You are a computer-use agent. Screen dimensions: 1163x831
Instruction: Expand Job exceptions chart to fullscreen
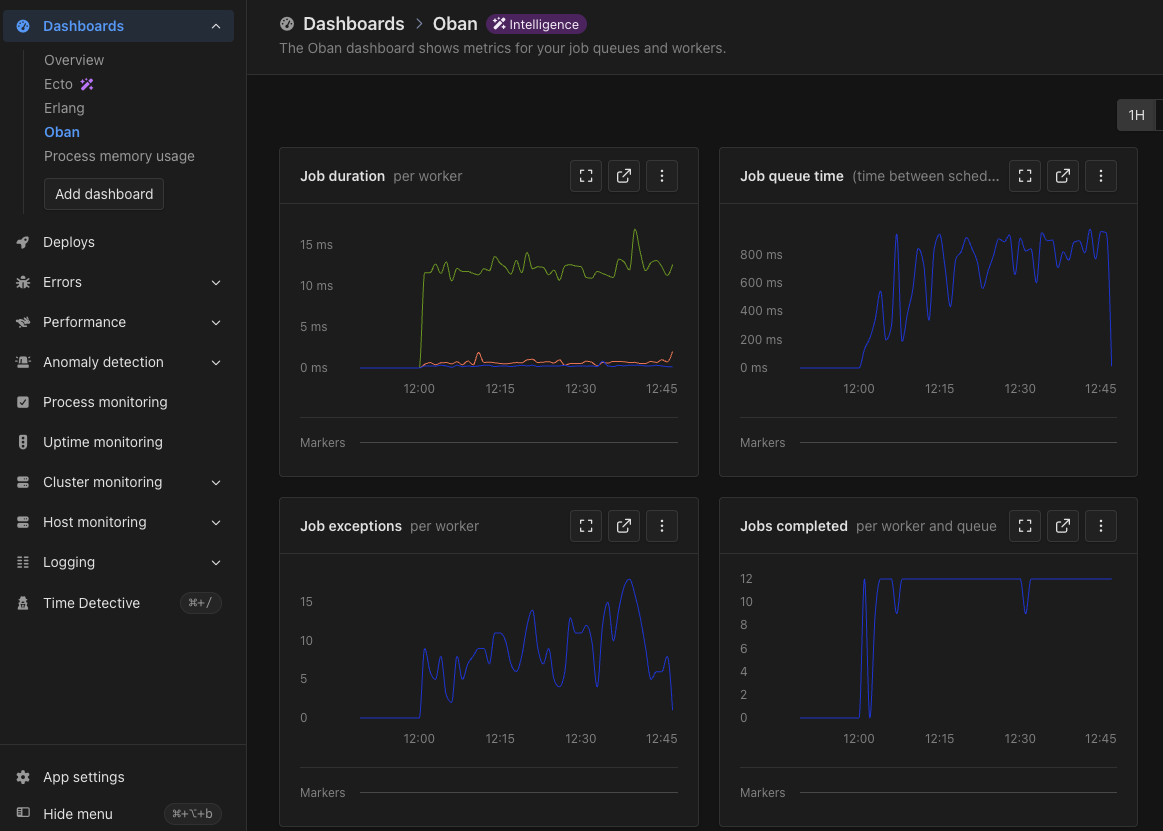click(x=586, y=526)
